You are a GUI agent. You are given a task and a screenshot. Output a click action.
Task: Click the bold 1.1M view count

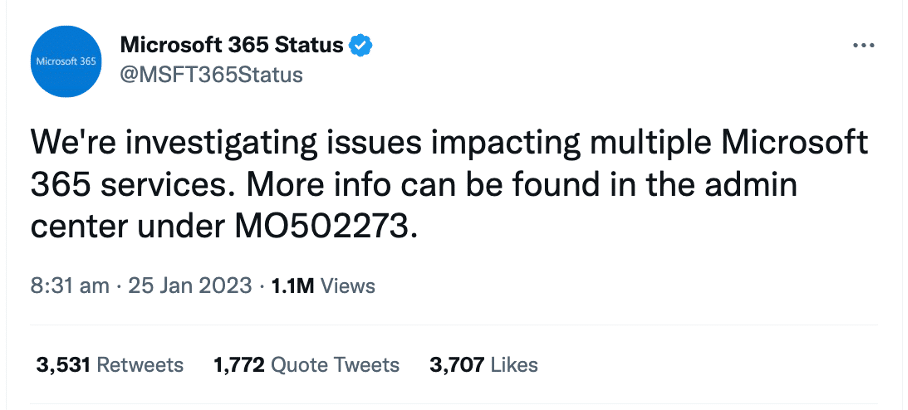pos(292,285)
